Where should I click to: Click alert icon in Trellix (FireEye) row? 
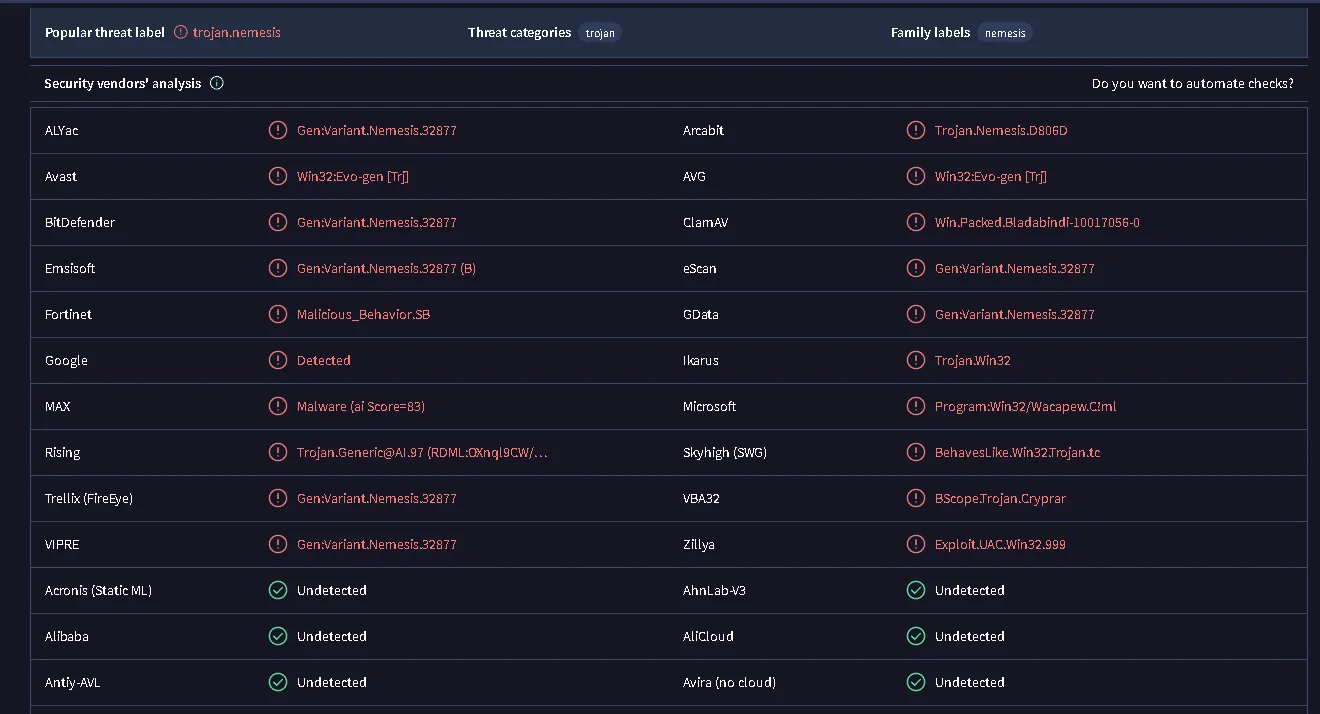[278, 498]
